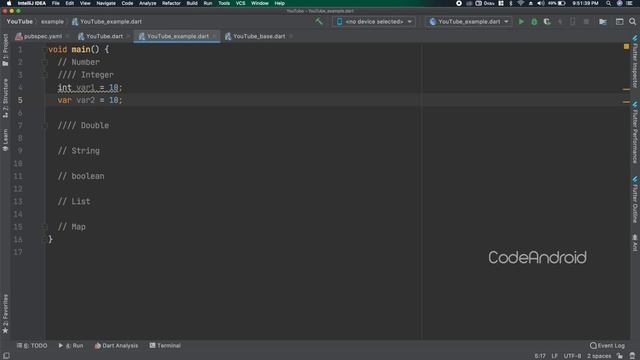Open the TODO tool window
Viewport: 640px width, 360px height.
pyautogui.click(x=32, y=346)
